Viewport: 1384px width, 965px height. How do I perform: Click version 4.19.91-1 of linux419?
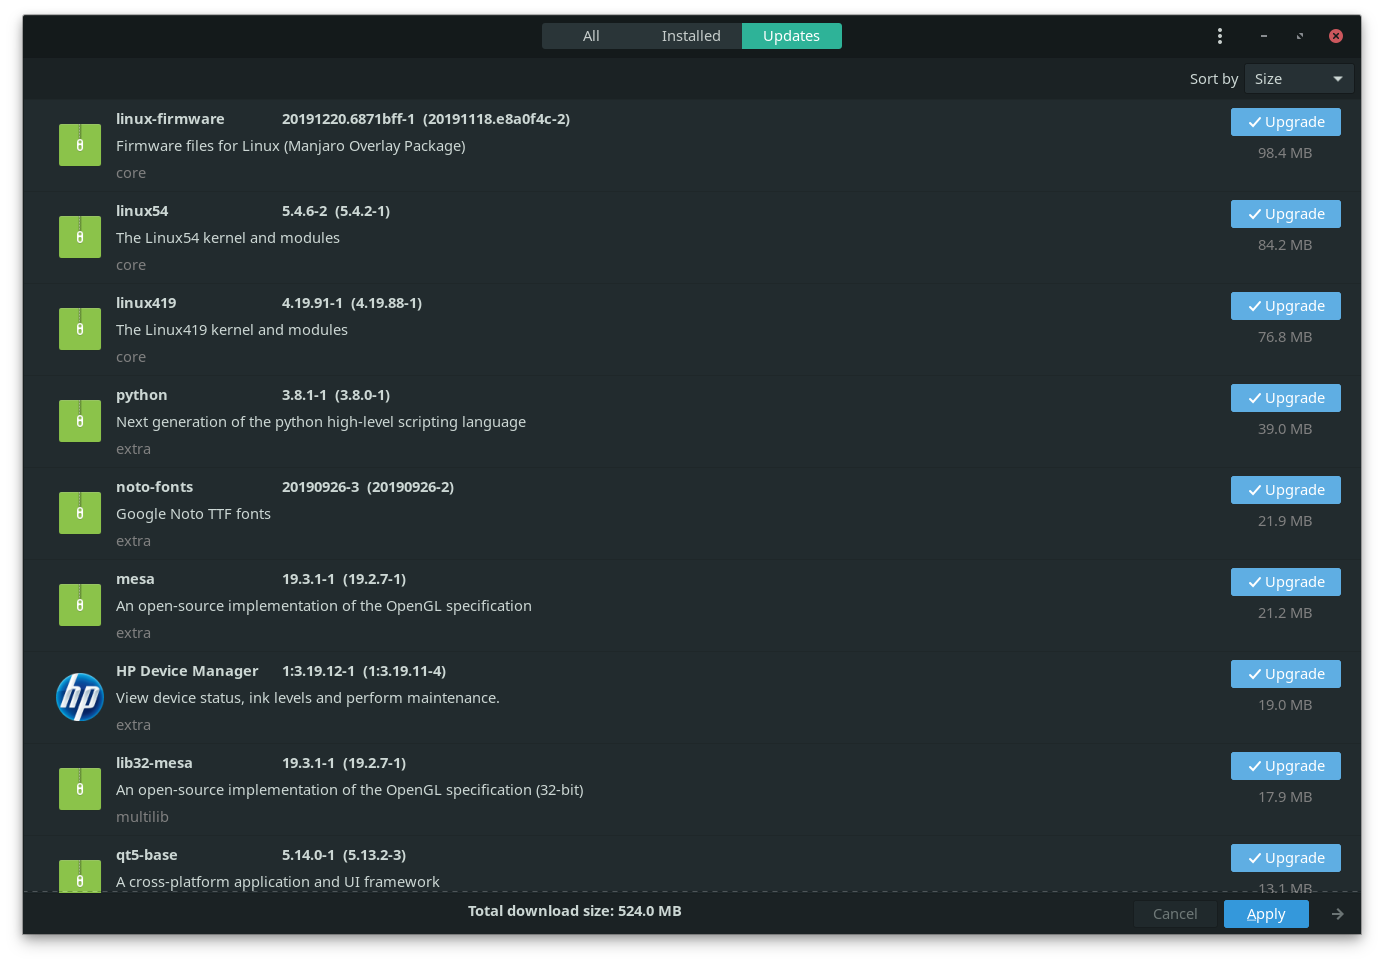click(x=312, y=303)
